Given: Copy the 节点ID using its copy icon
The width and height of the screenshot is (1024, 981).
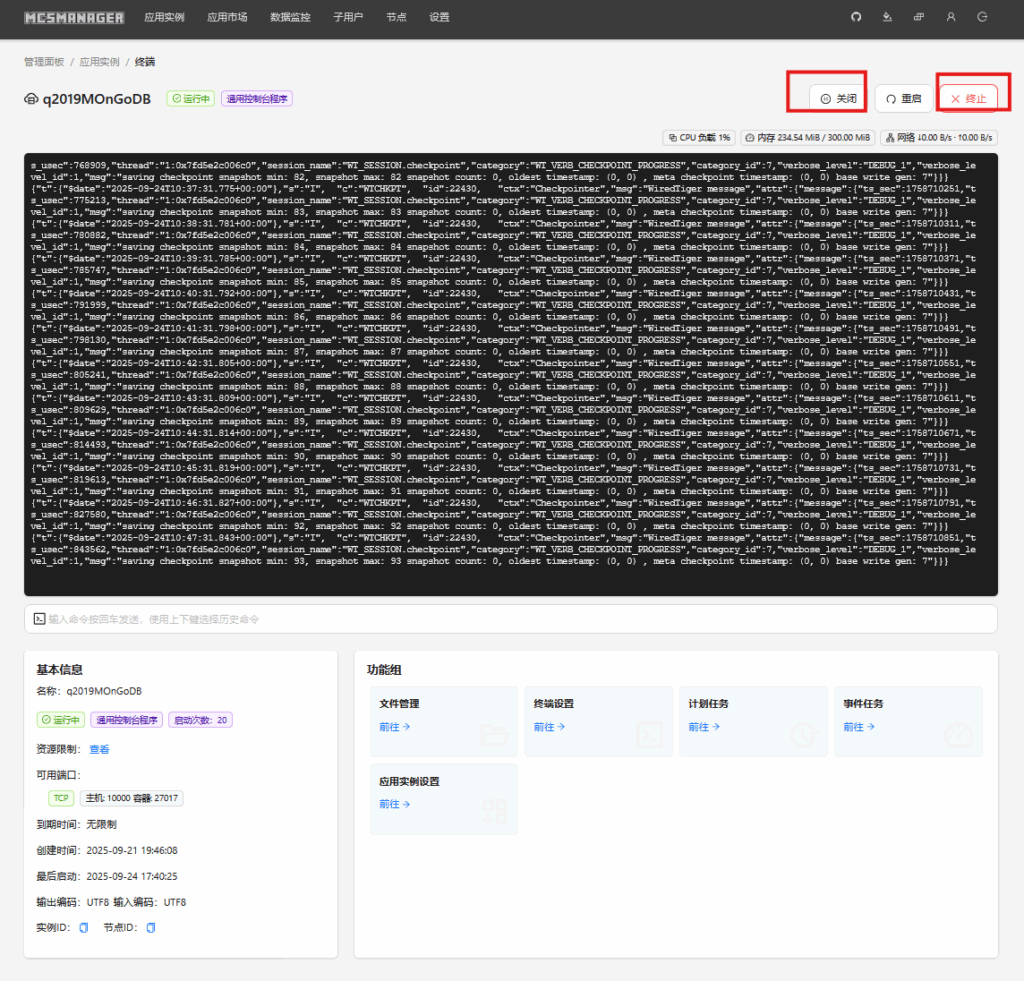Looking at the screenshot, I should coord(151,927).
